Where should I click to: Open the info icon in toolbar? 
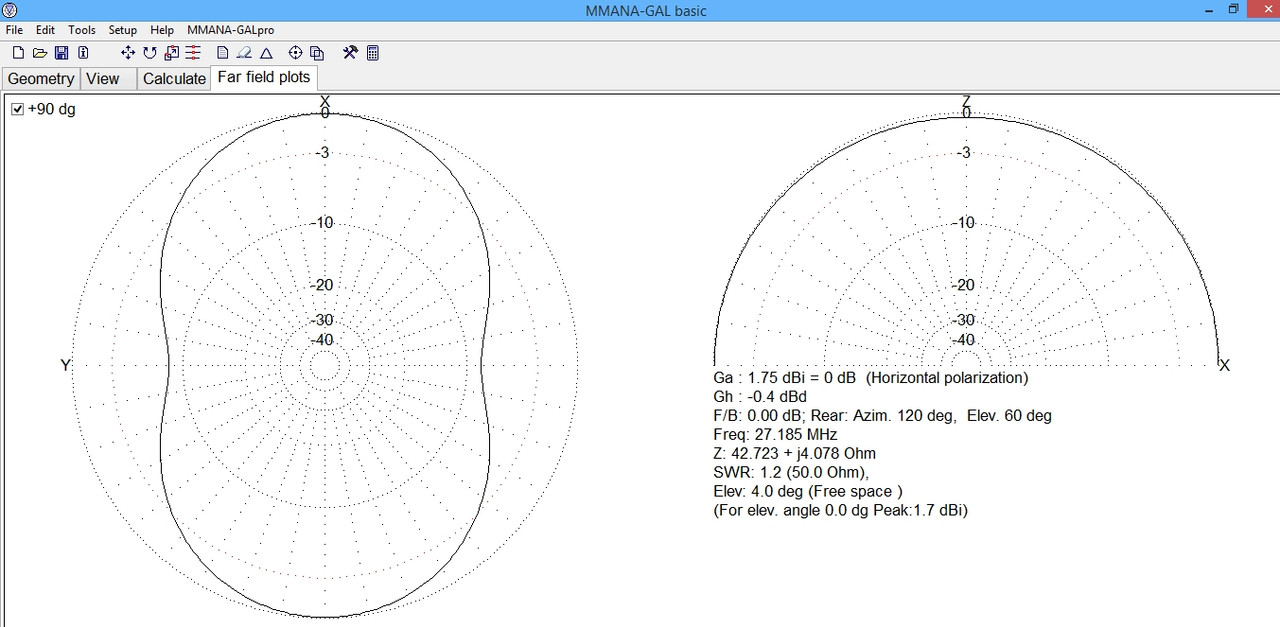pos(83,53)
